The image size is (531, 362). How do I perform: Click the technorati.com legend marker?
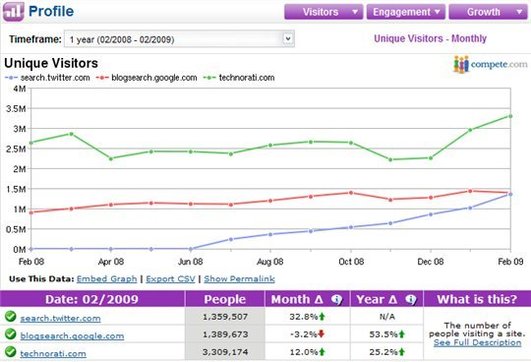pos(209,78)
